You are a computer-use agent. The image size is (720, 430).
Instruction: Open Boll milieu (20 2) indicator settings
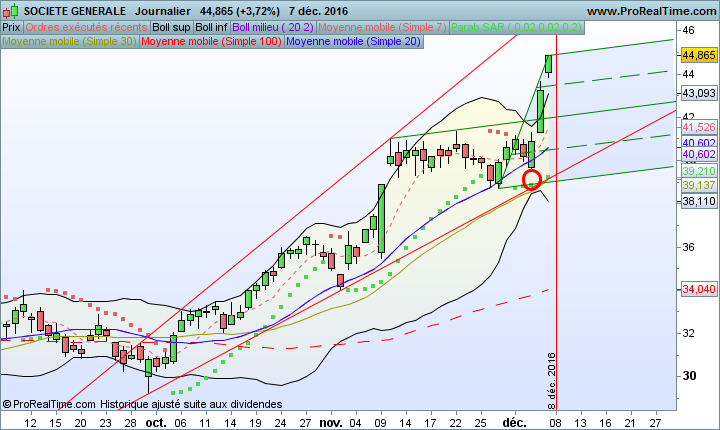pyautogui.click(x=273, y=28)
